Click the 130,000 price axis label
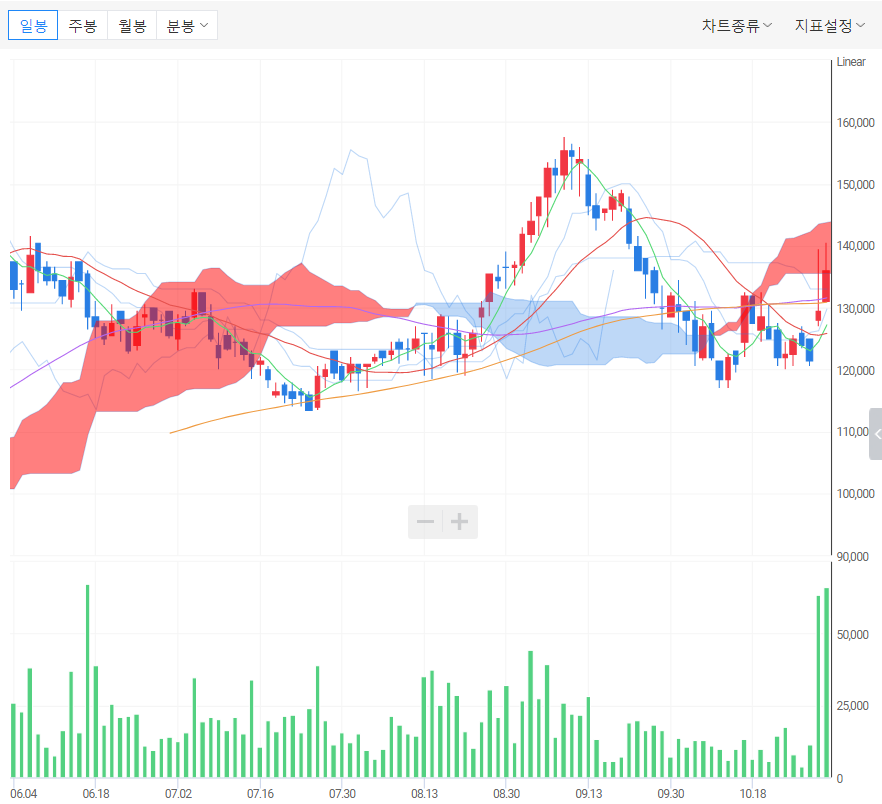This screenshot has width=882, height=804. 855,308
